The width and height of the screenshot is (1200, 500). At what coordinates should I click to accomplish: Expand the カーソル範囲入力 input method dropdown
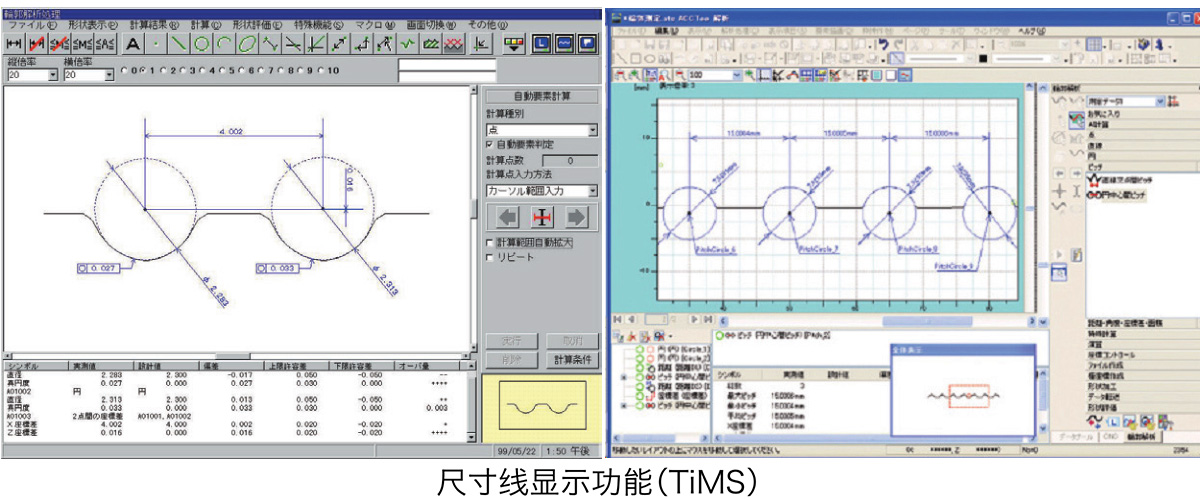coord(593,190)
